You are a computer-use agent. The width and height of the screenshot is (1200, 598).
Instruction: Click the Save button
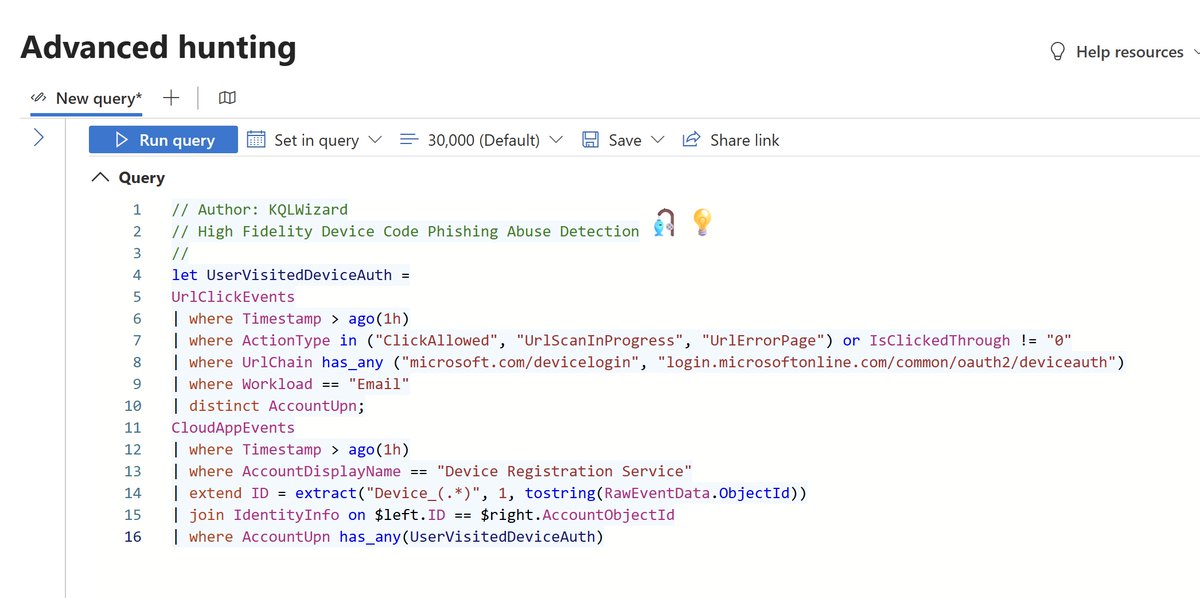[612, 140]
